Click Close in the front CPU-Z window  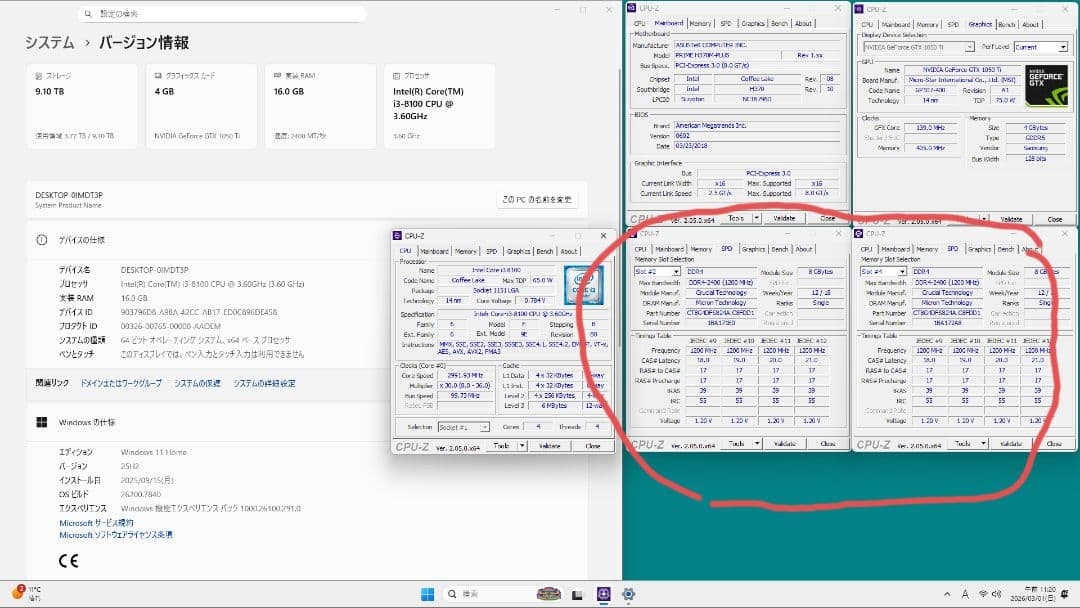coord(592,446)
